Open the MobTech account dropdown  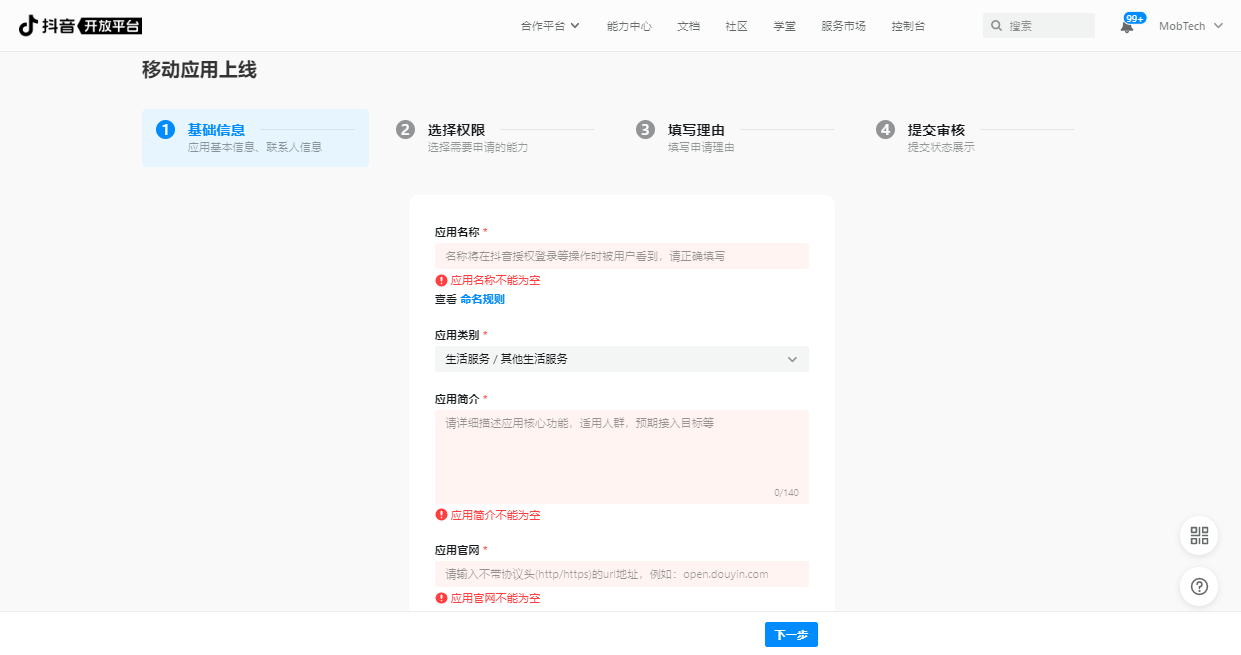(1190, 26)
